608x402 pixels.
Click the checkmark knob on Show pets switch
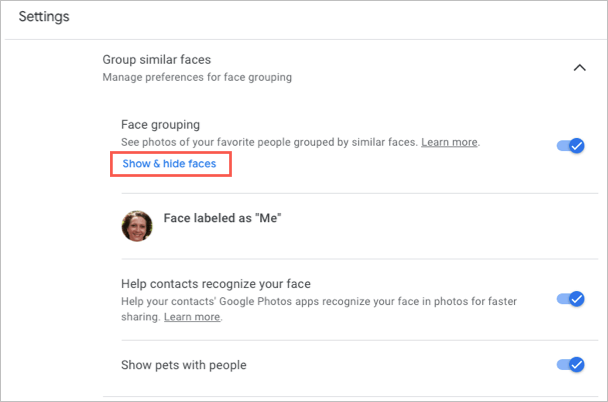point(576,364)
